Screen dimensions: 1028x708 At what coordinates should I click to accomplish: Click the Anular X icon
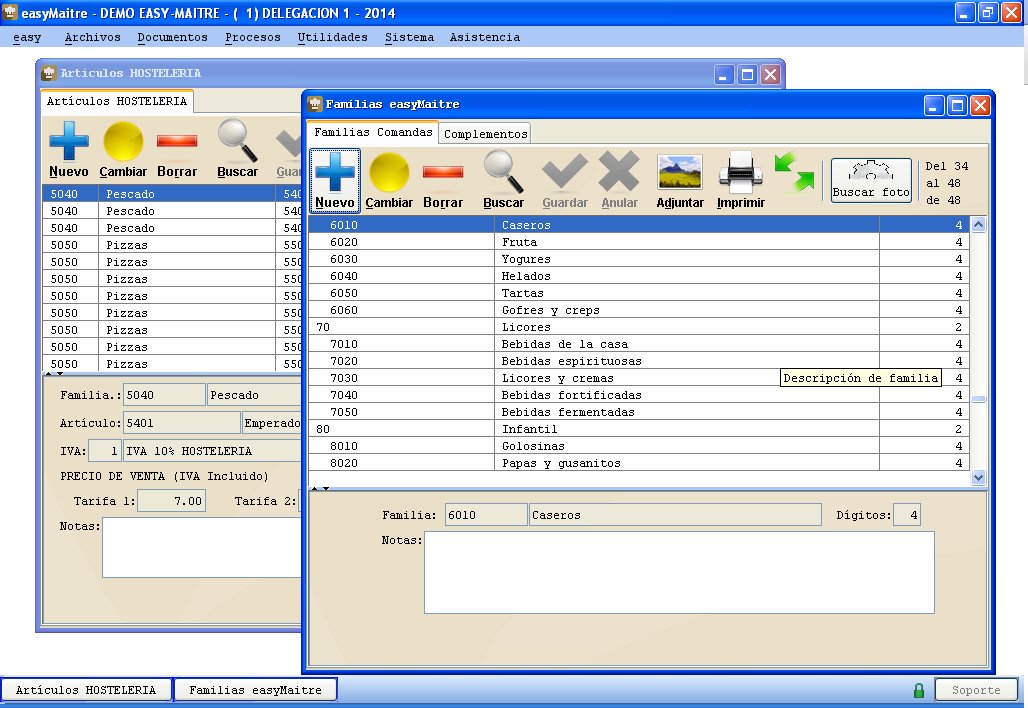(620, 180)
